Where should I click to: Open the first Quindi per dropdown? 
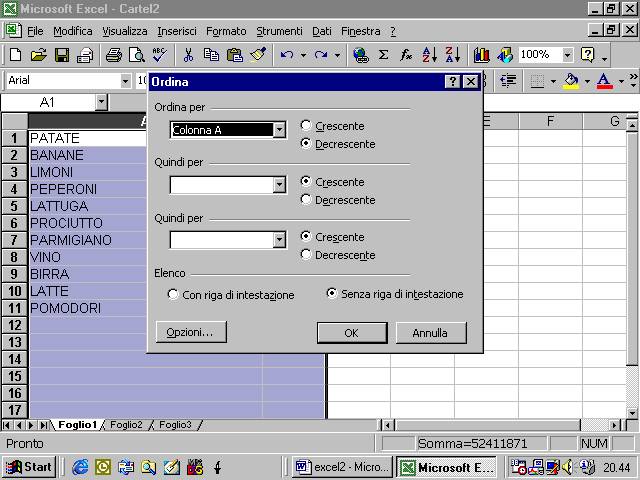279,185
